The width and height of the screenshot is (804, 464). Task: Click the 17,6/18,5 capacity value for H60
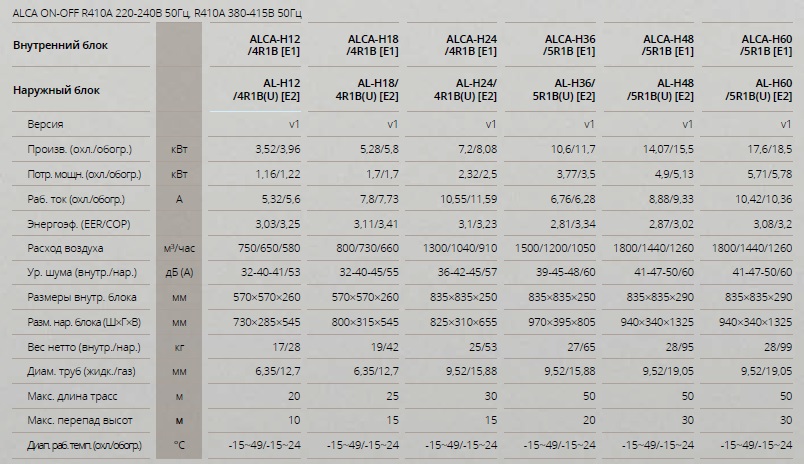click(x=770, y=149)
